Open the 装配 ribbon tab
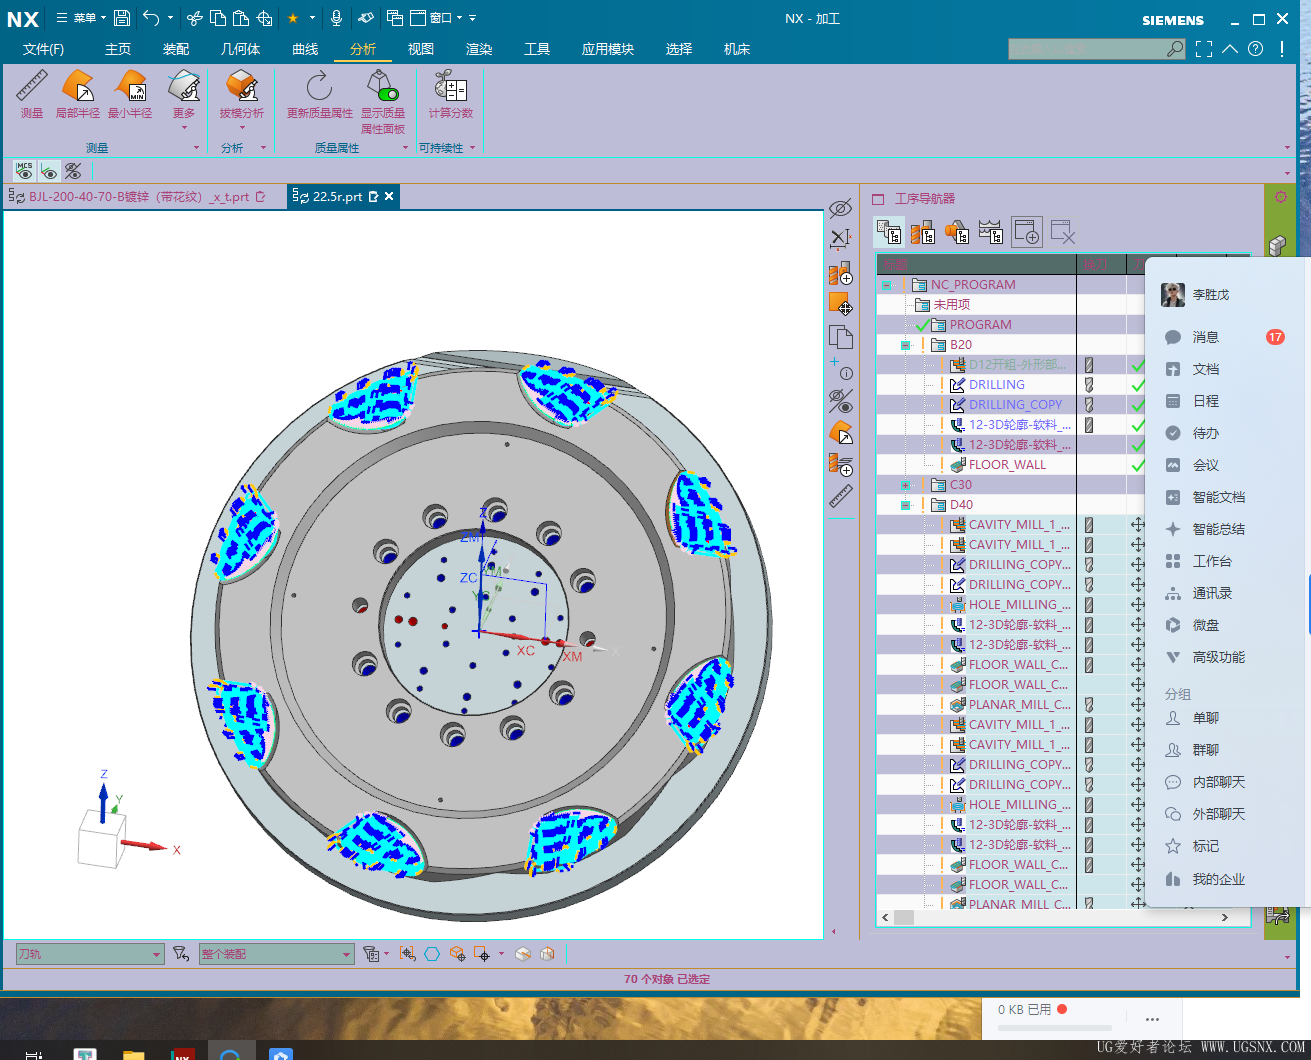The height and width of the screenshot is (1060, 1311). pyautogui.click(x=176, y=49)
